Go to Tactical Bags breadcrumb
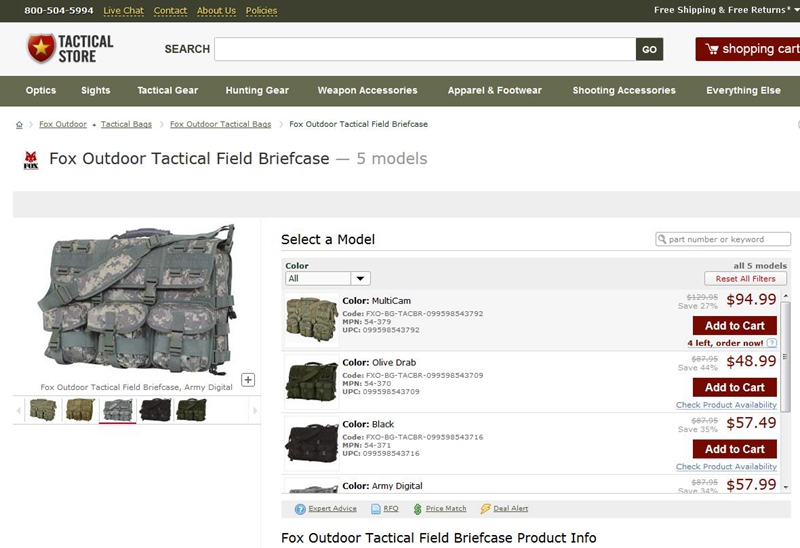800x548 pixels. pos(126,124)
